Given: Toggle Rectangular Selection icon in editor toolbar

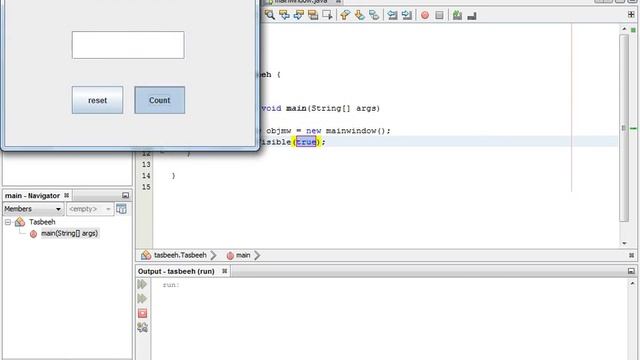Looking at the screenshot, I should click(x=327, y=15).
